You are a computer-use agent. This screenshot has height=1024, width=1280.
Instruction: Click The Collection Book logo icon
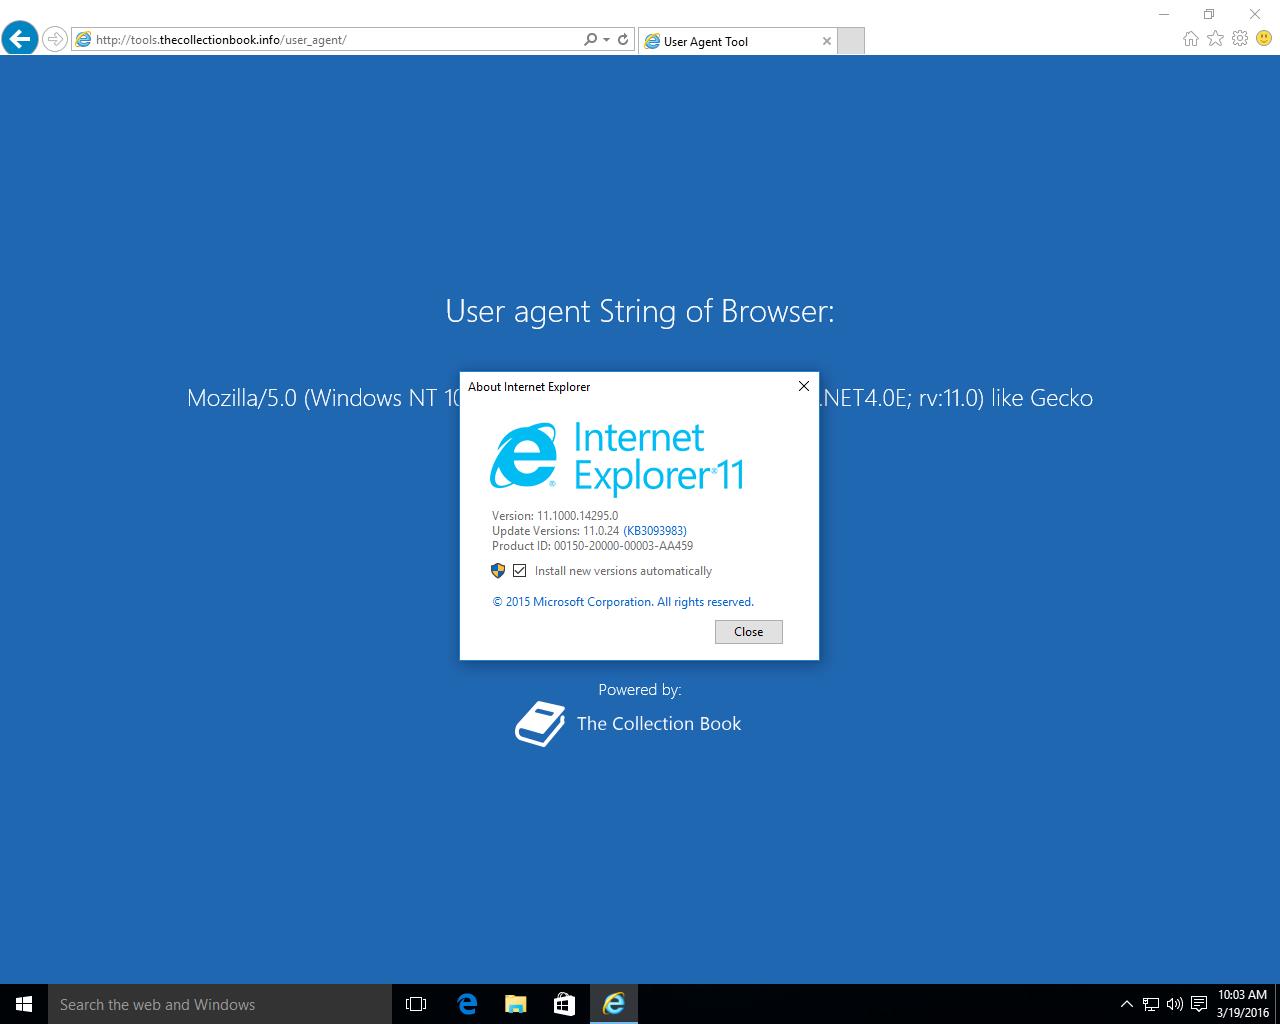point(540,724)
